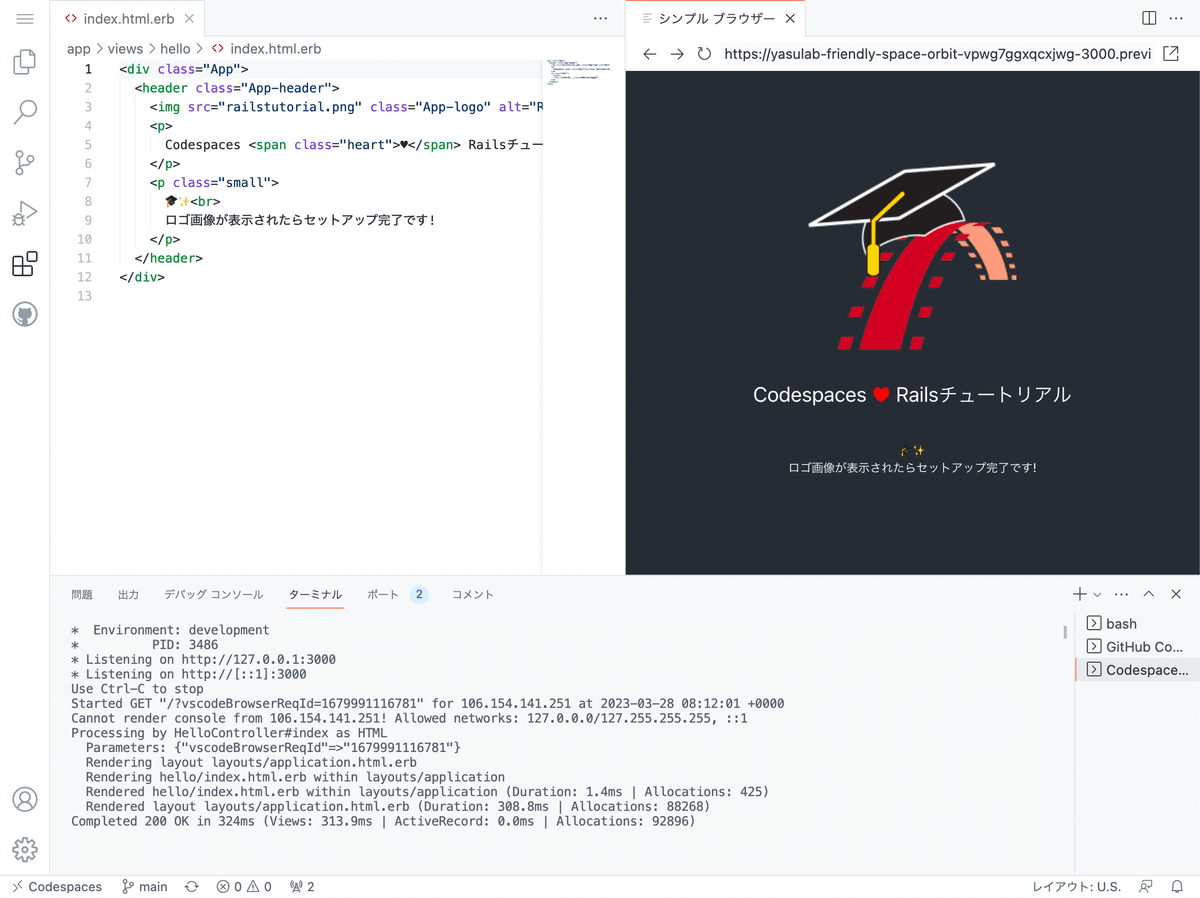Screen dimensions: 1200x898
Task: Open editor more actions menu beside index.html.erb tab
Action: (600, 18)
